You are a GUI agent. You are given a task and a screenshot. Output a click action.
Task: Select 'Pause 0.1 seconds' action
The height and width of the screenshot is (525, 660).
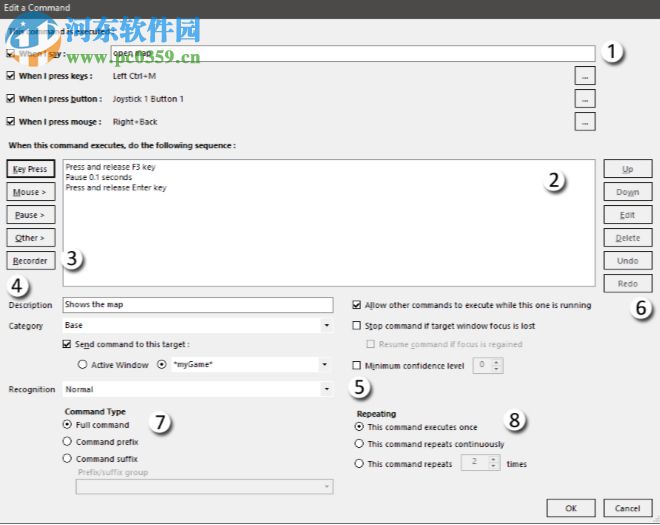pos(98,177)
